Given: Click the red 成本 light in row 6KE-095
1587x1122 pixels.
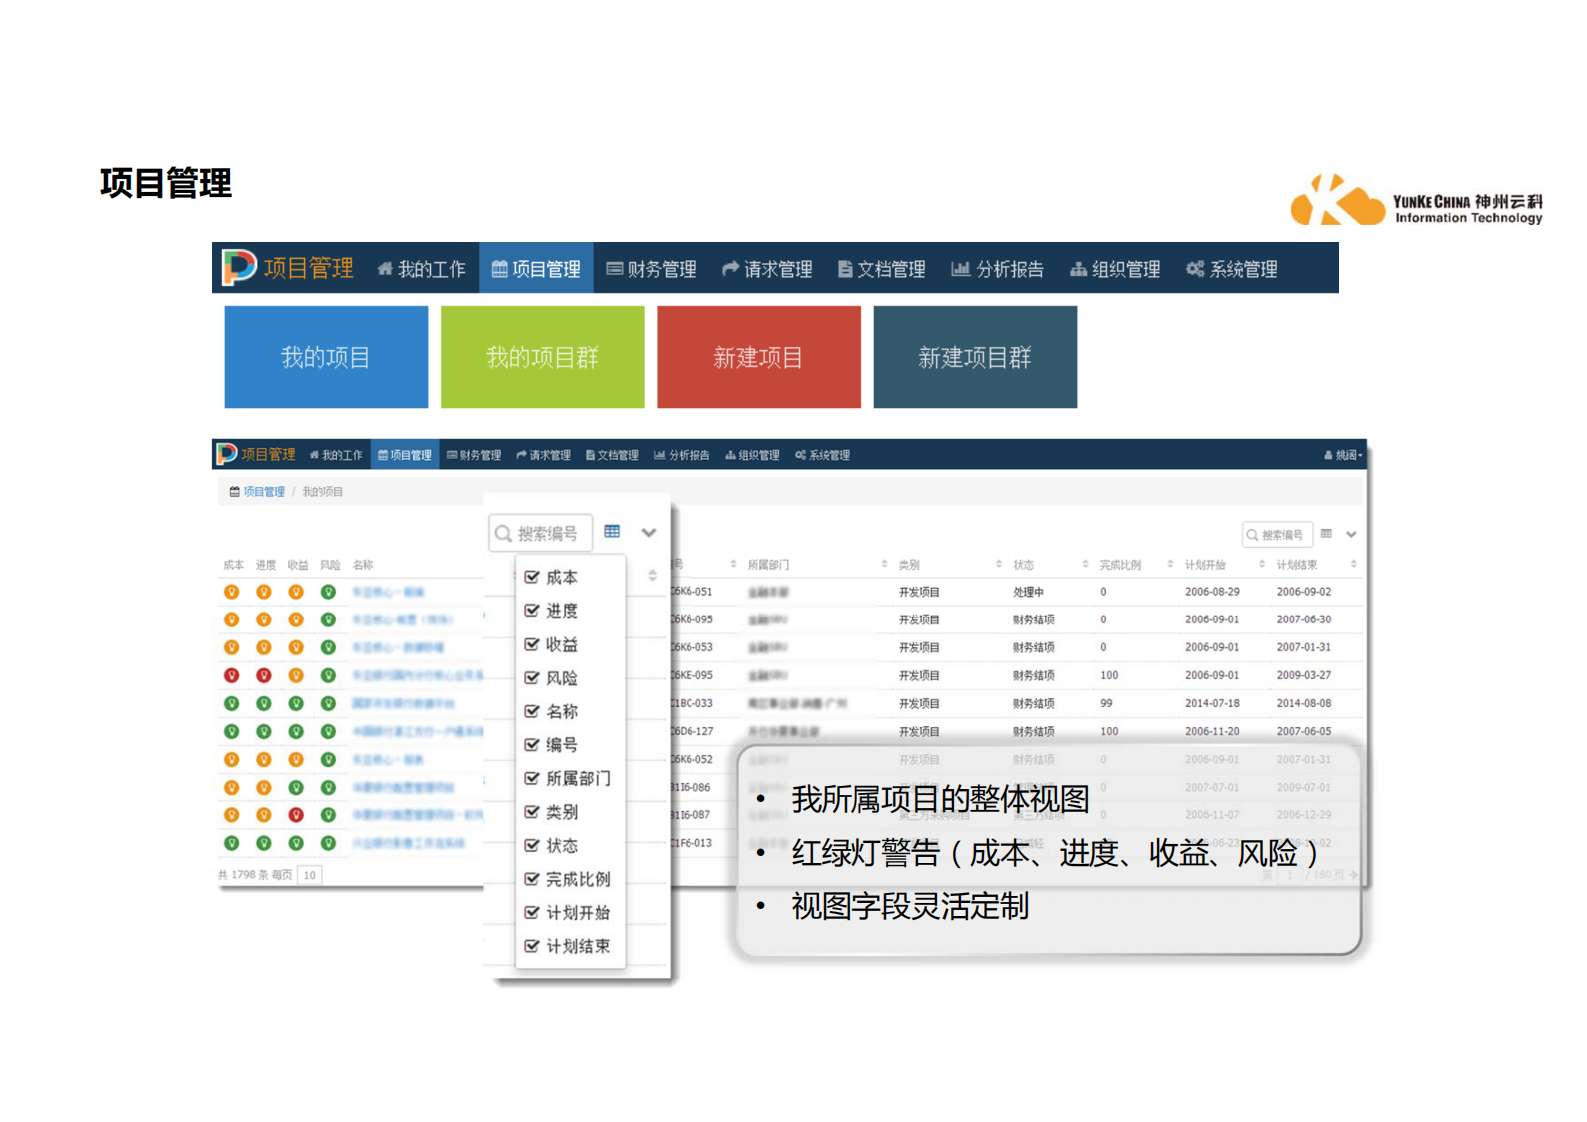Looking at the screenshot, I should point(231,675).
